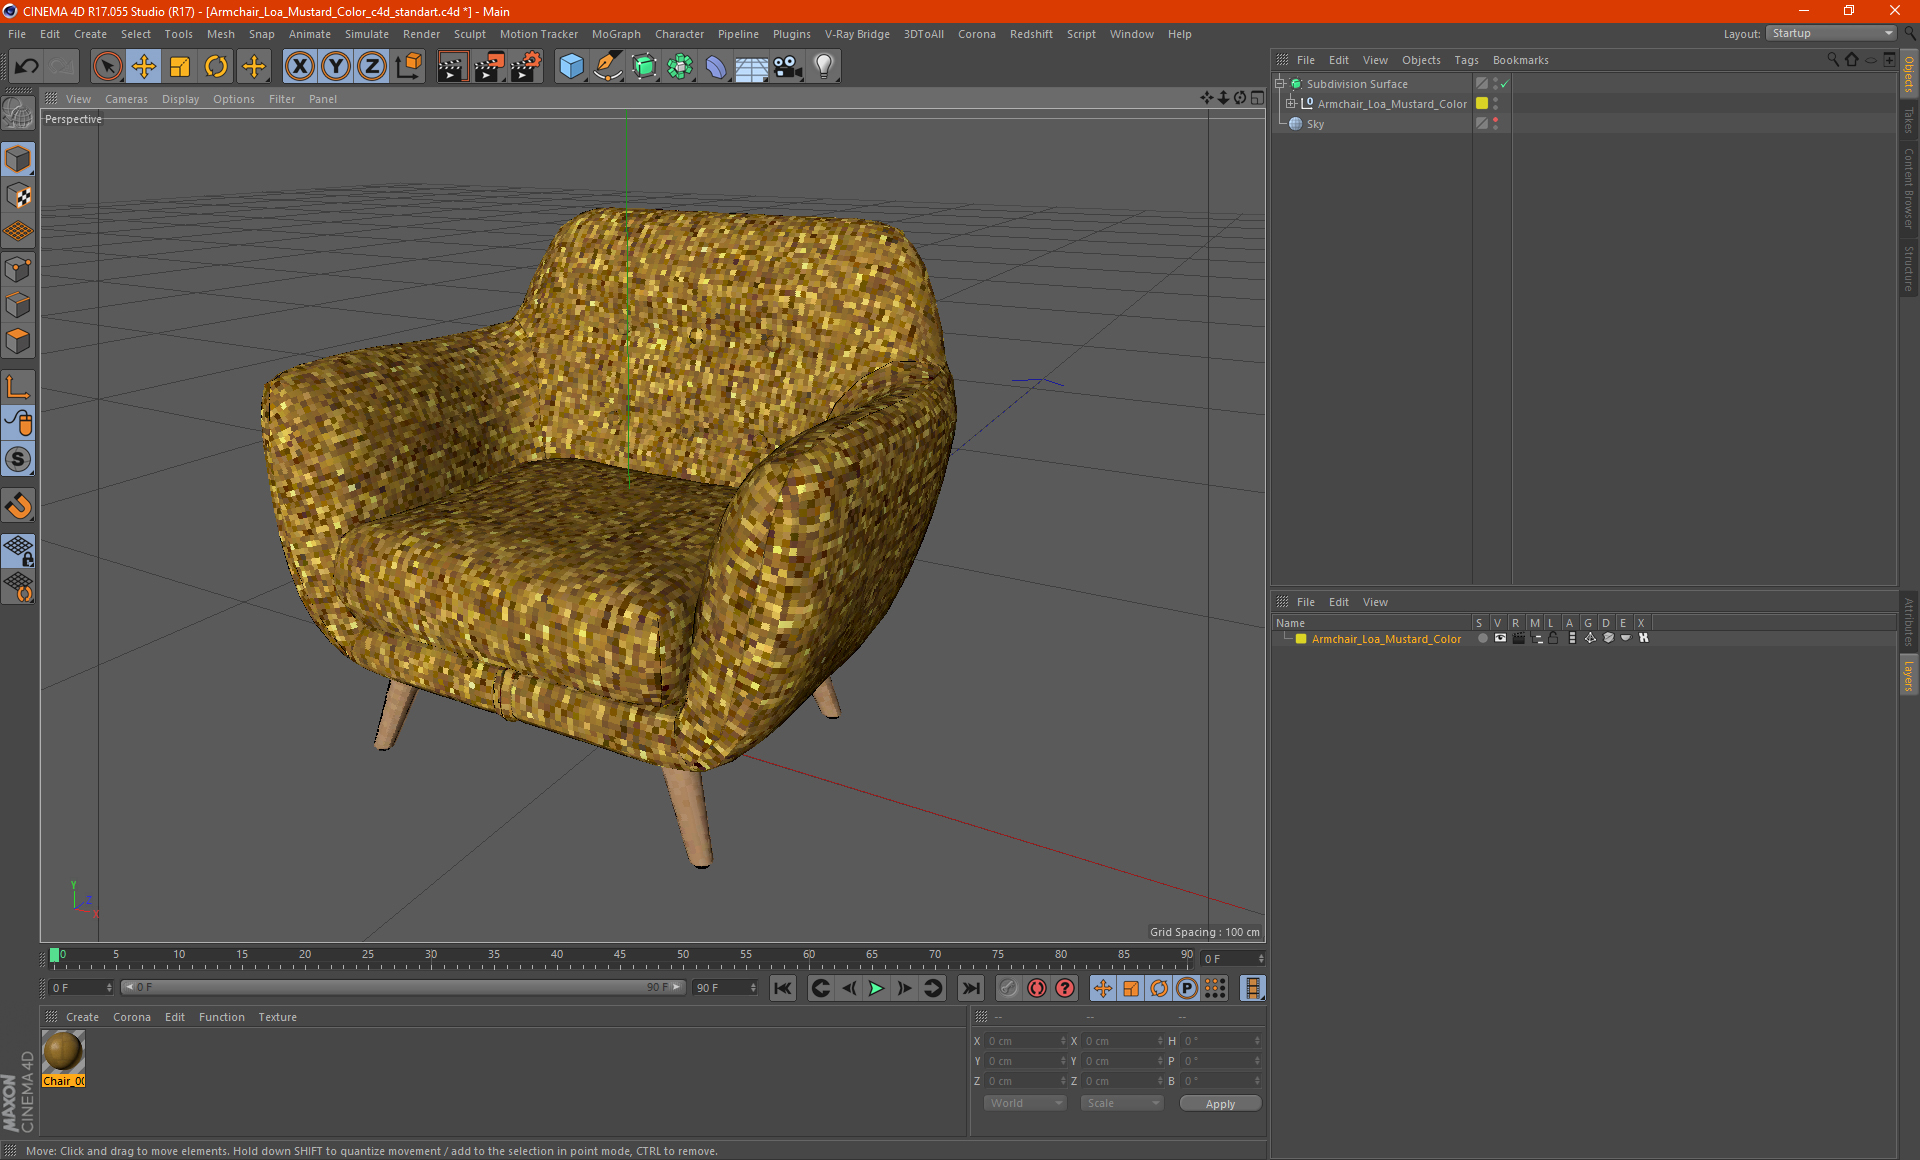This screenshot has width=1920, height=1160.
Task: Toggle layer View eye icon
Action: (x=1500, y=639)
